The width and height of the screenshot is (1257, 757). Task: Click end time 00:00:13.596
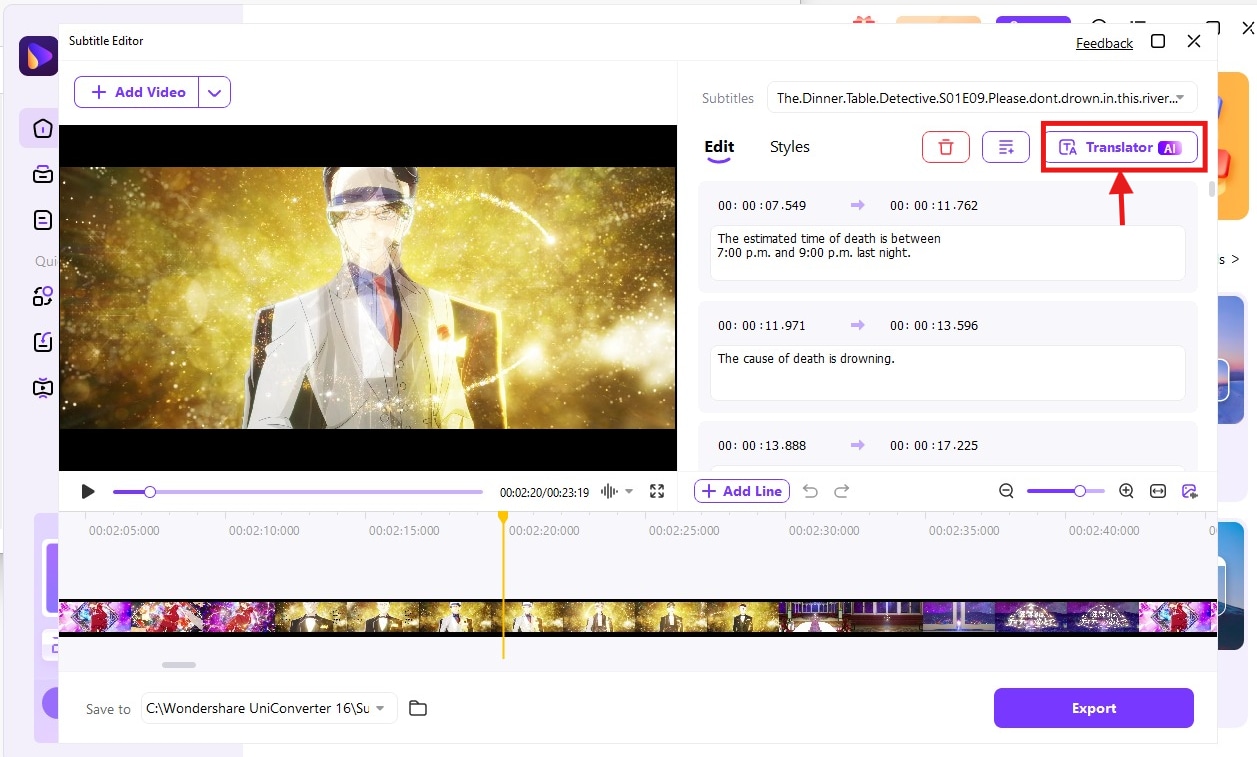click(934, 326)
